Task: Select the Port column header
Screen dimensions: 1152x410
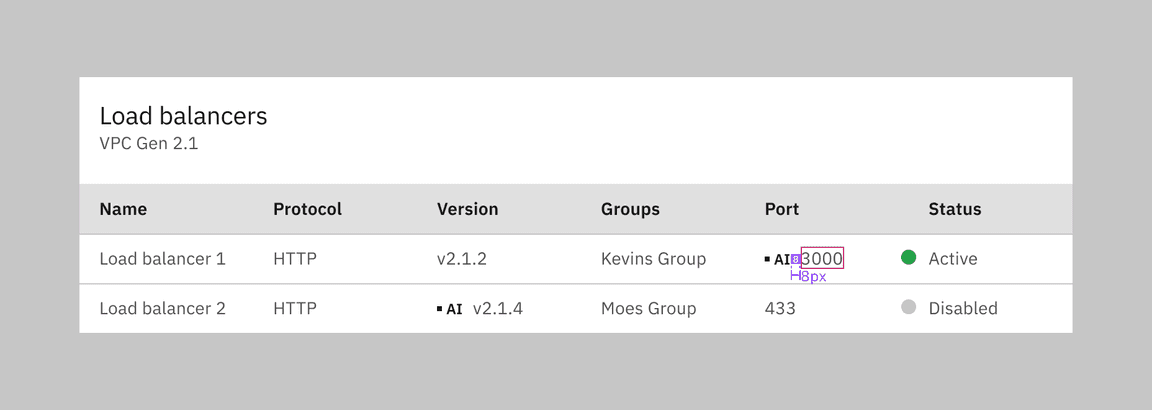Action: click(782, 209)
